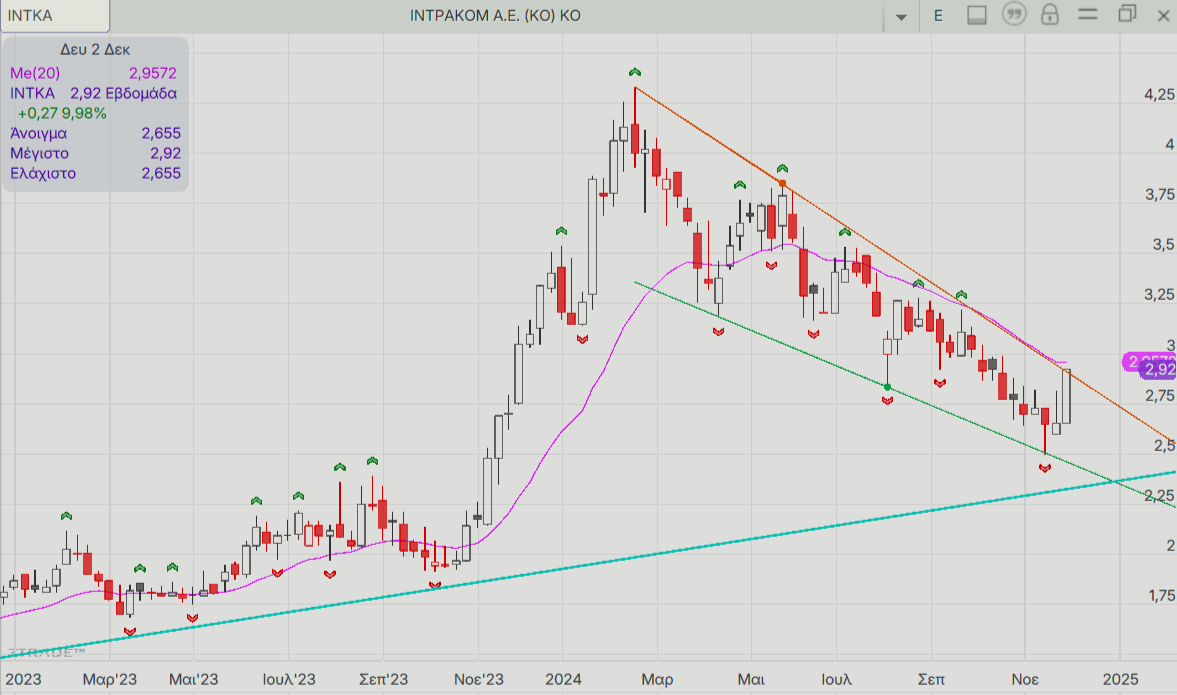The width and height of the screenshot is (1177, 695).
Task: Click the ΙΝΤΡΑΚΟΜ Α.Ε. (ΚΟ) ΚΟ title
Action: 495,16
